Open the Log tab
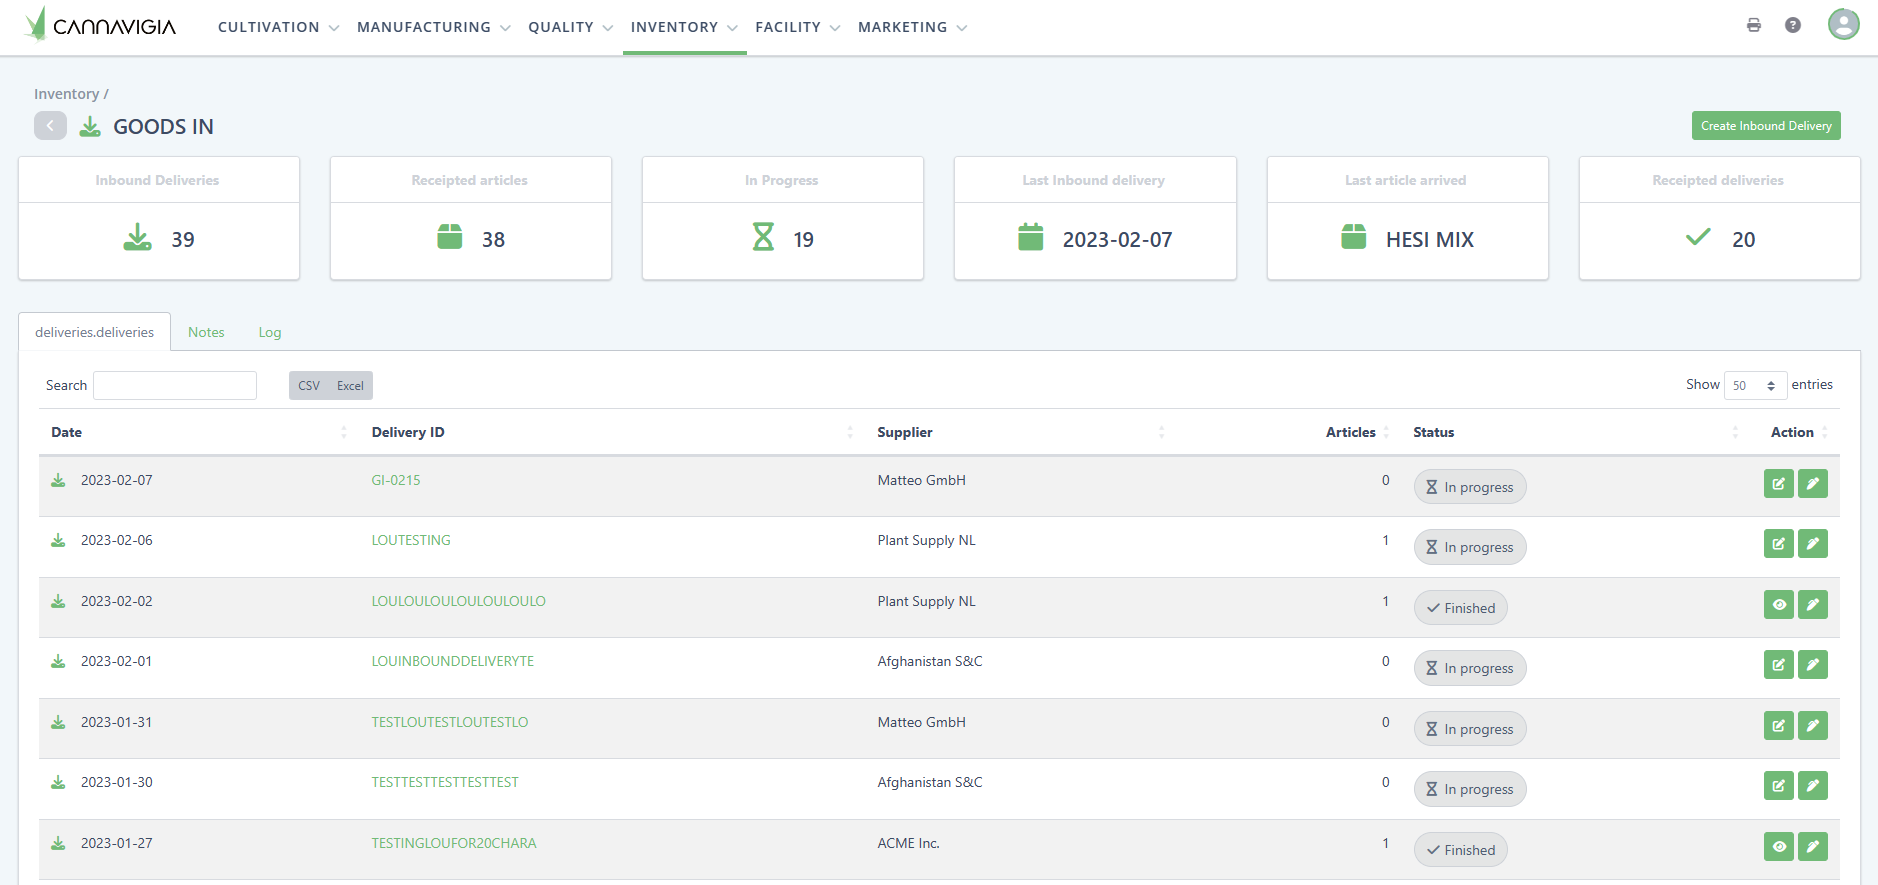 point(270,332)
